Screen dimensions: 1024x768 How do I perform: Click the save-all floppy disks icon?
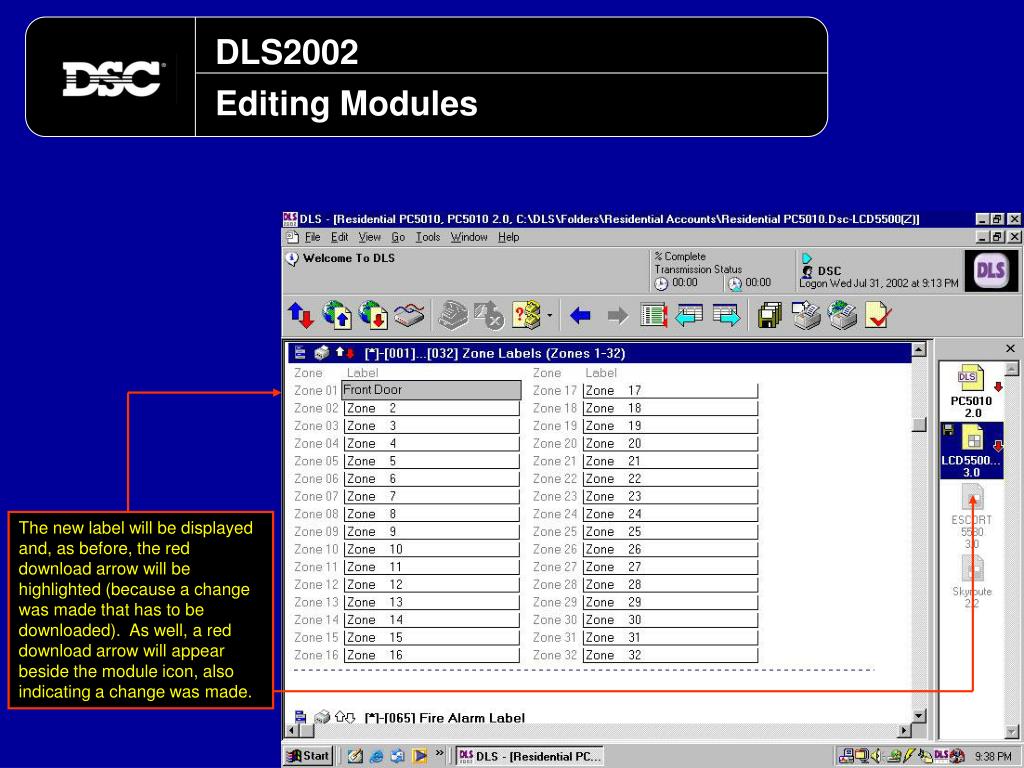pos(770,315)
